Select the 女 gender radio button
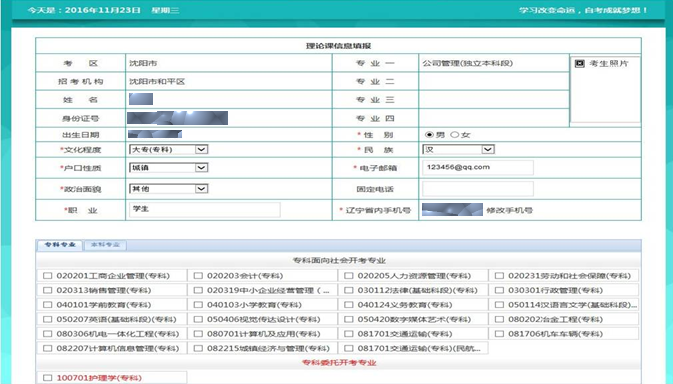Screen dimensions: 673x384 [455, 135]
